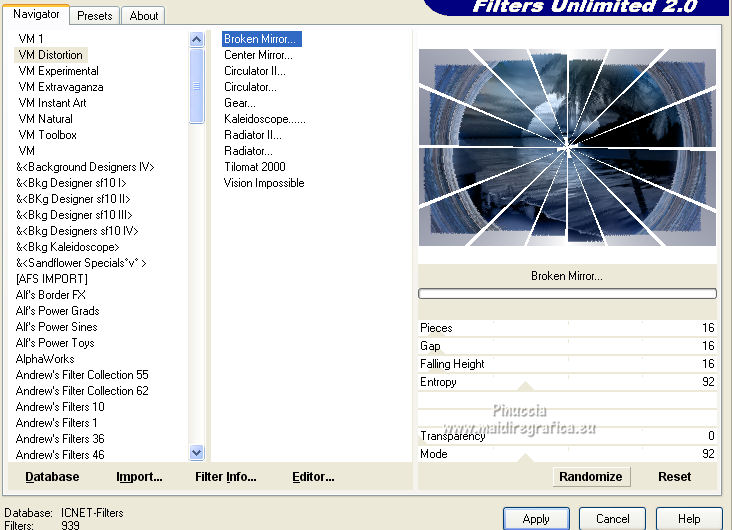Click the category list scrollbar thumb
Screen dimensions: 732x530
[x=197, y=86]
